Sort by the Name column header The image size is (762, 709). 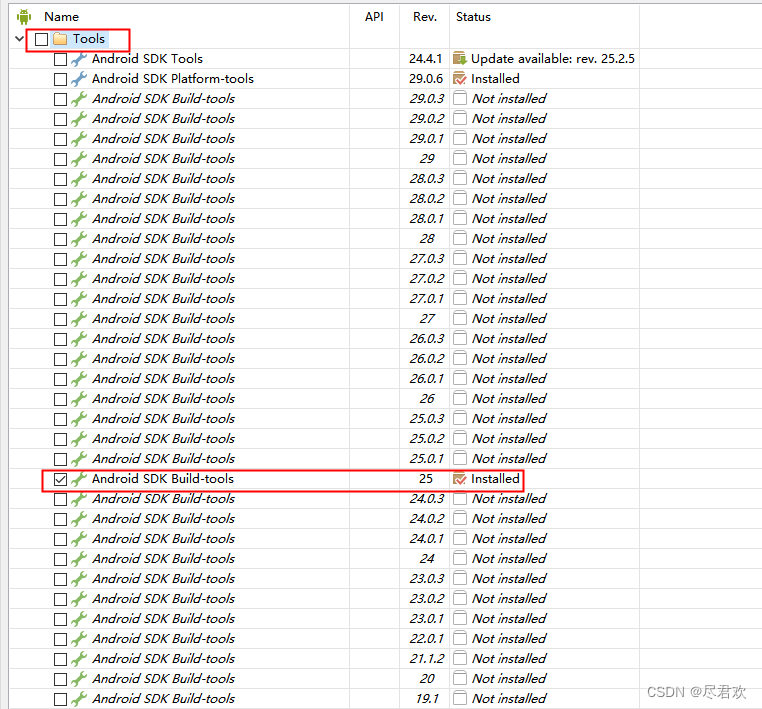[x=61, y=17]
